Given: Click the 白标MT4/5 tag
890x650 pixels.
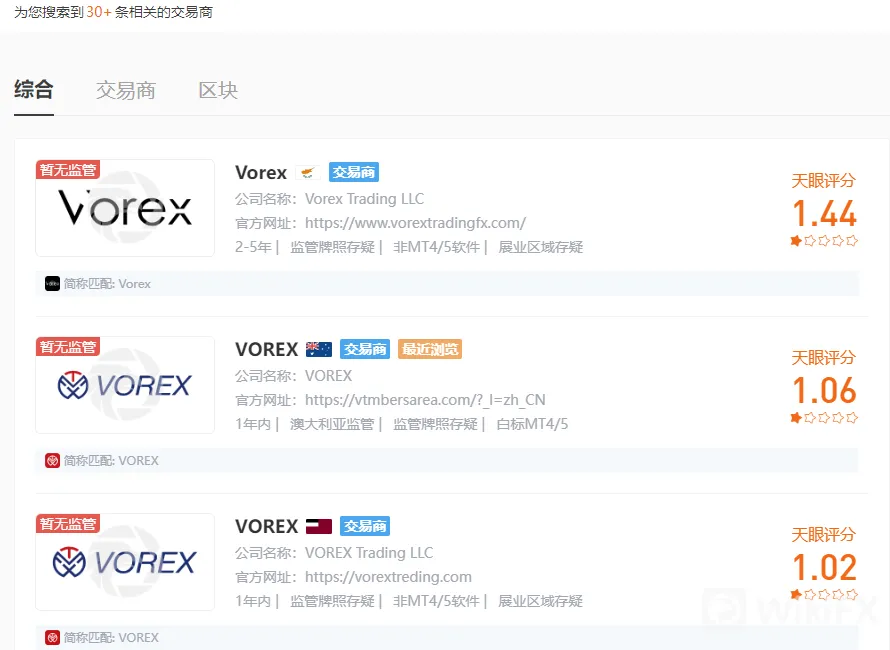Looking at the screenshot, I should [x=532, y=425].
